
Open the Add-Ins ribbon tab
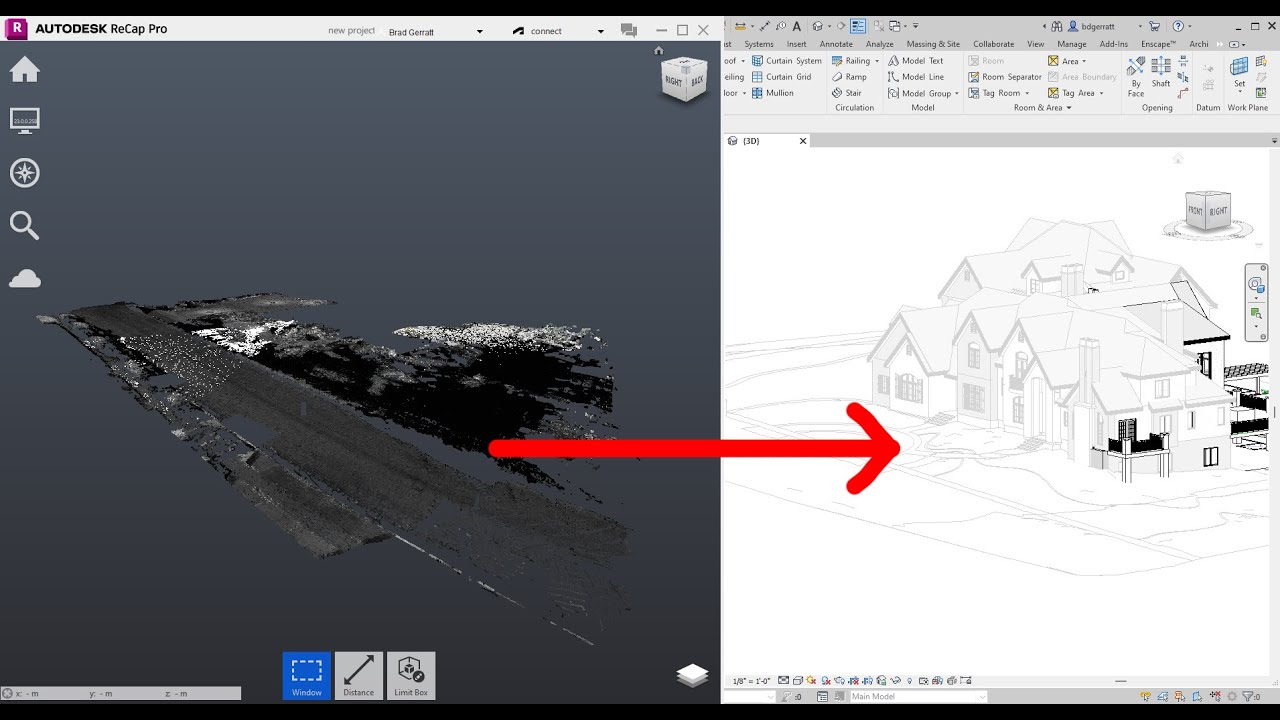point(1114,44)
